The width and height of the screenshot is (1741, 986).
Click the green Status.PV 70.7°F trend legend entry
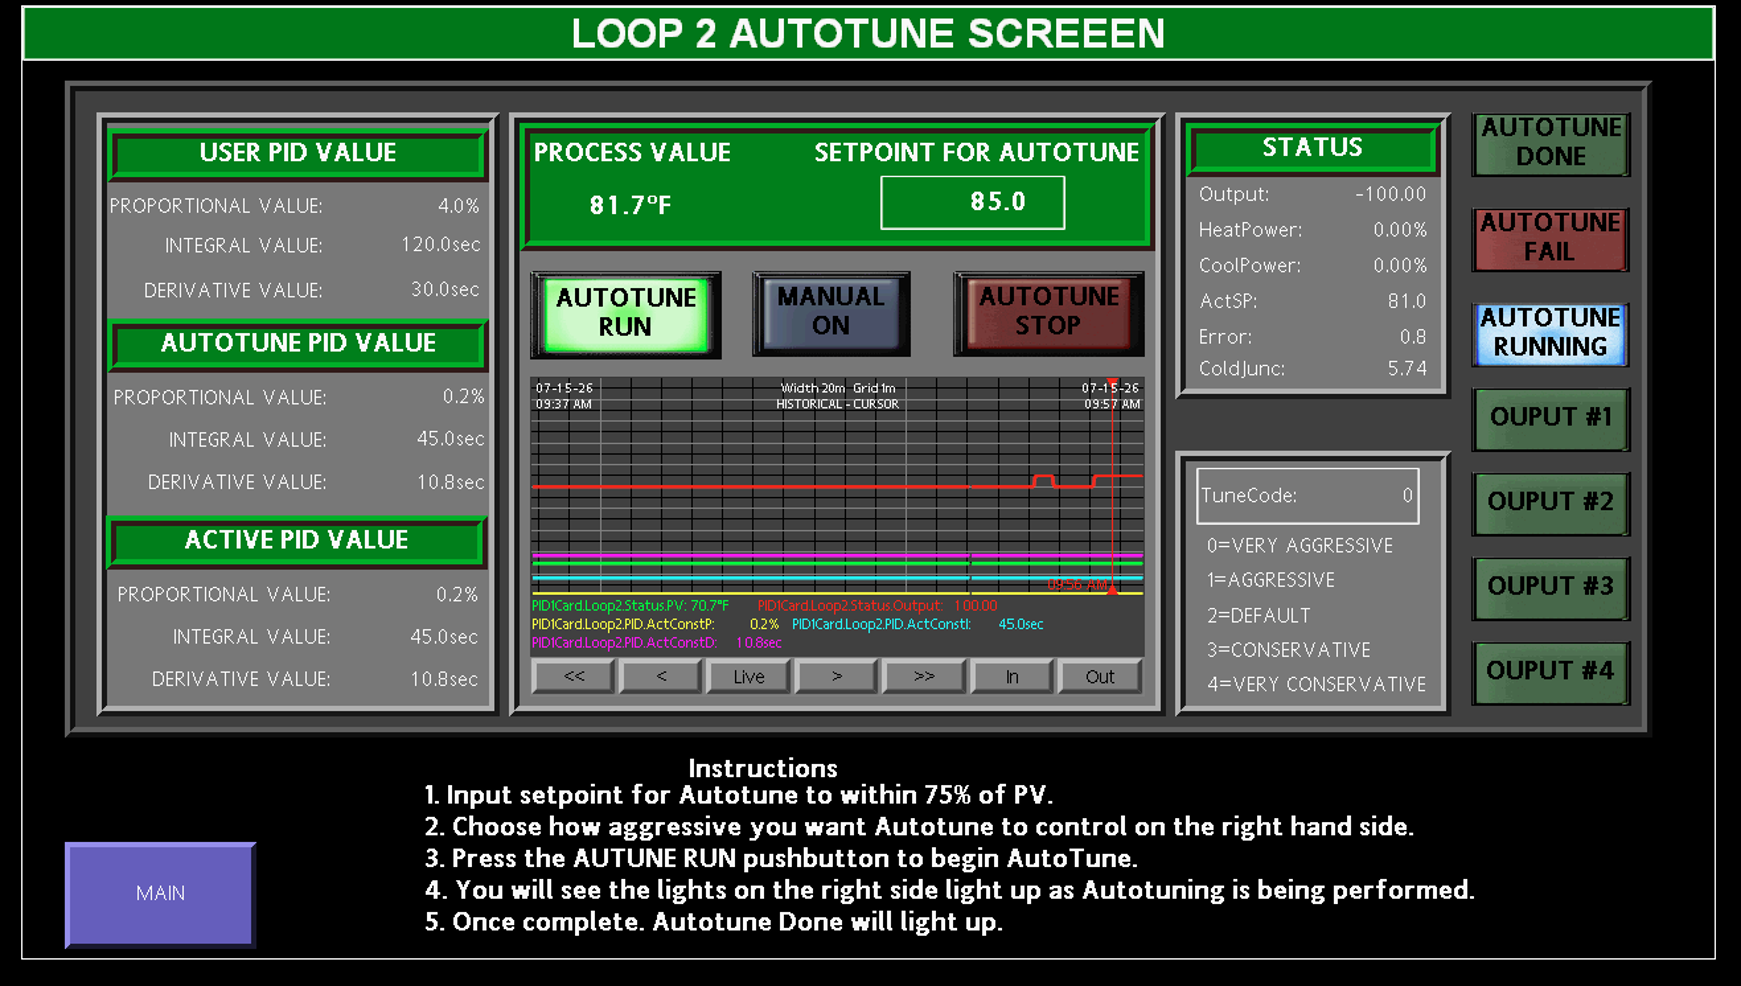(630, 605)
